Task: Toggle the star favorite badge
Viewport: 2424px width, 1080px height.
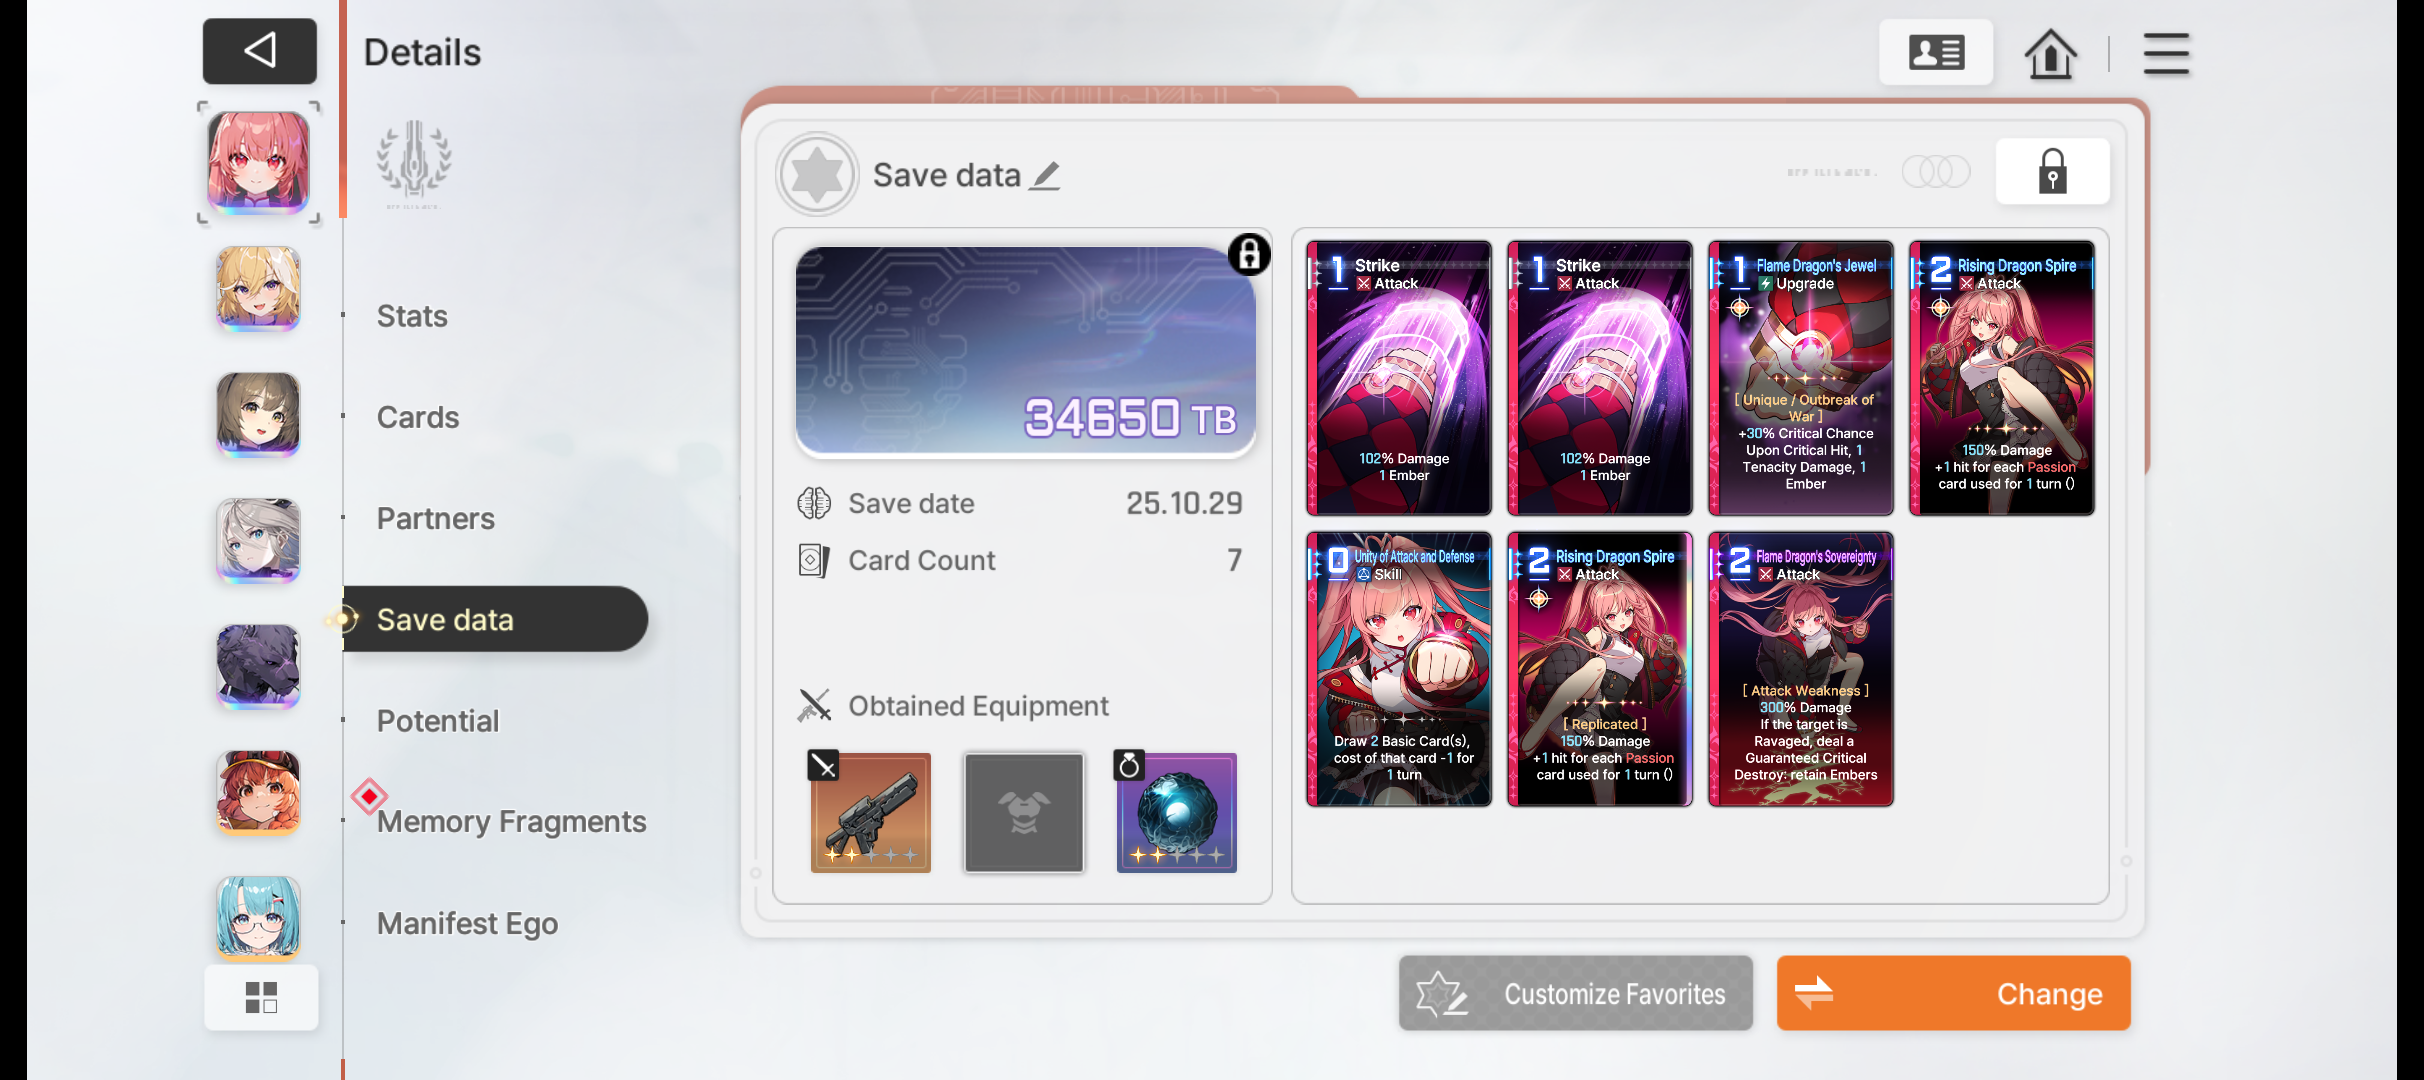Action: point(817,175)
